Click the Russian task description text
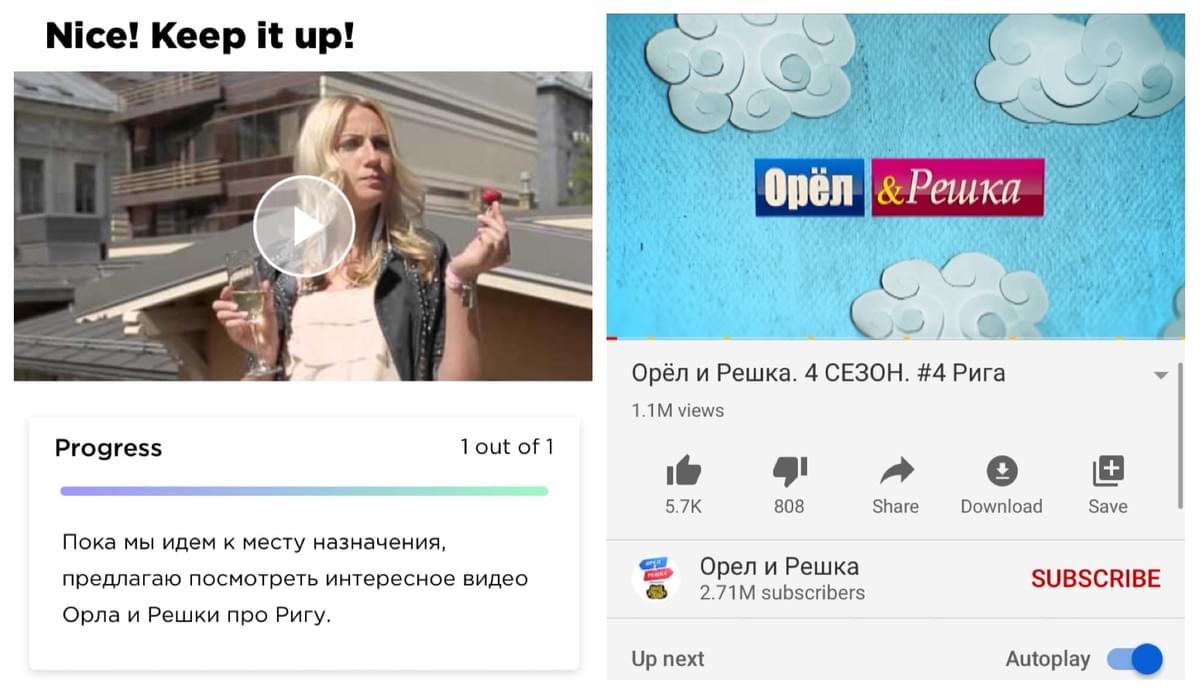The height and width of the screenshot is (695, 1200). pyautogui.click(x=295, y=579)
